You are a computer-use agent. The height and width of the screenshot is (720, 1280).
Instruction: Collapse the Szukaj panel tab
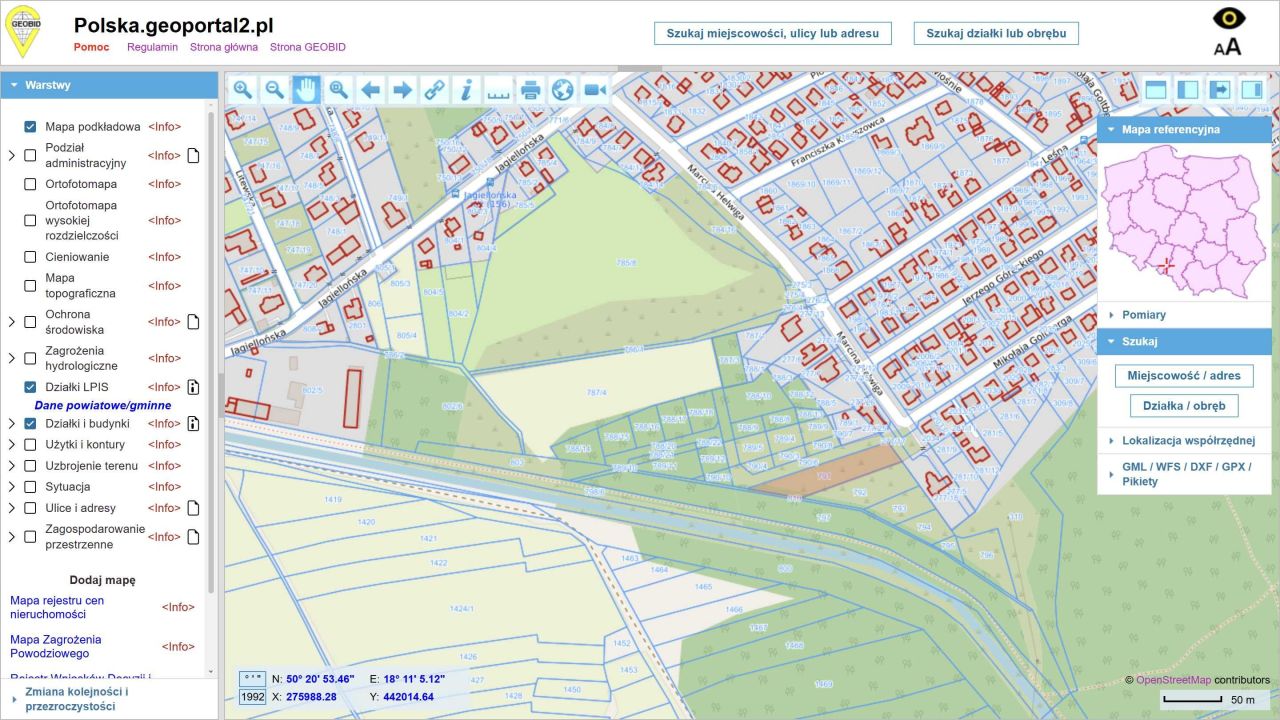(1185, 342)
